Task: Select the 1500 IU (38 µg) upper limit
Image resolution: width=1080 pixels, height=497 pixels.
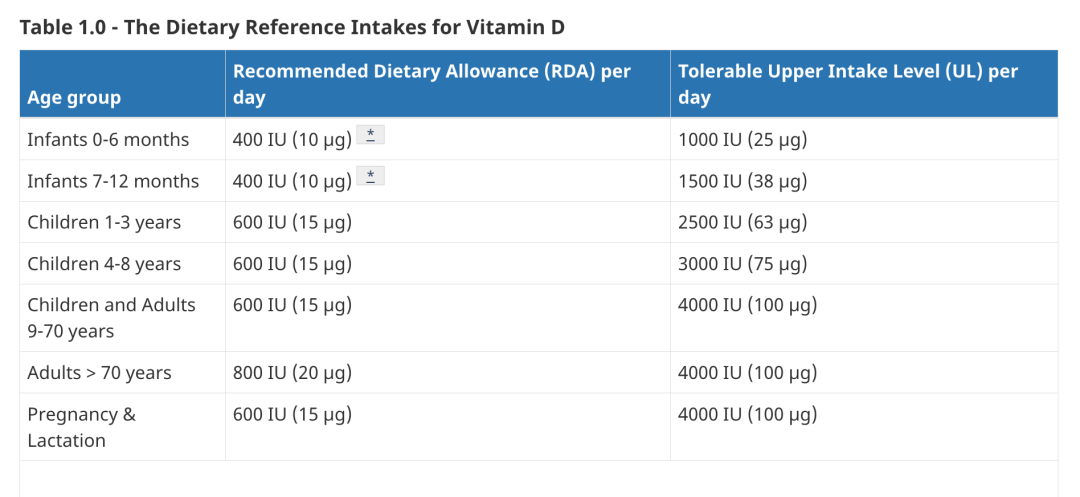Action: (742, 181)
